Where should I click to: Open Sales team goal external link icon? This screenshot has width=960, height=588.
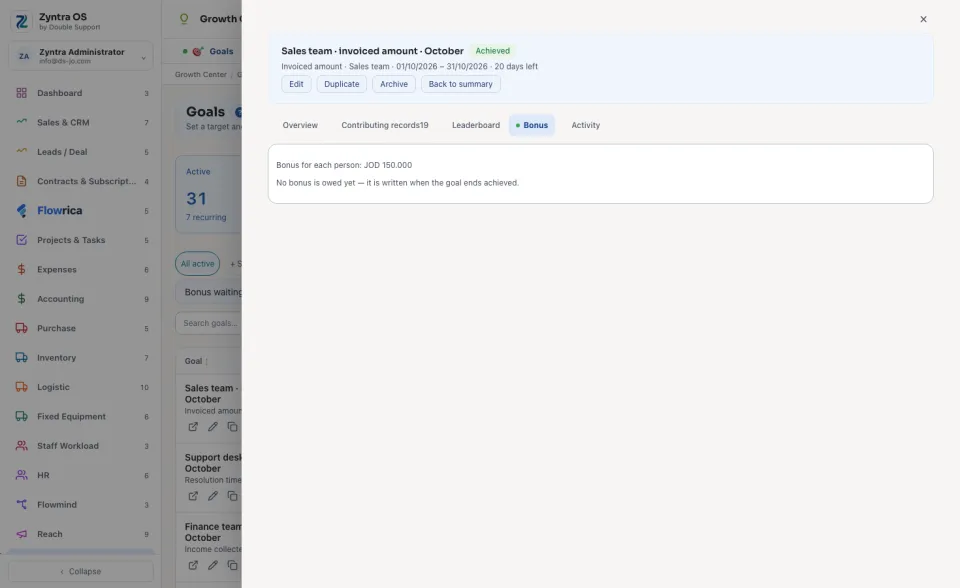193,427
